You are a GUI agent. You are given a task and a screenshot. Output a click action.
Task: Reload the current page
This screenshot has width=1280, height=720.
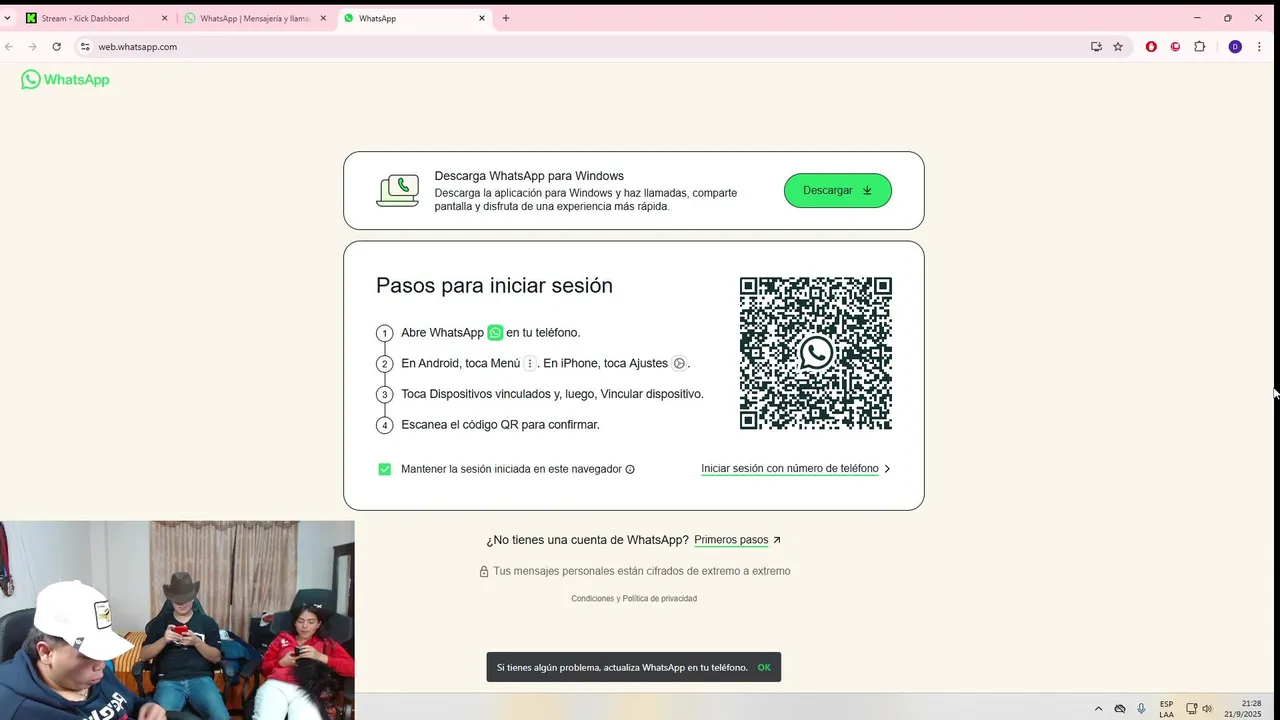(x=57, y=47)
